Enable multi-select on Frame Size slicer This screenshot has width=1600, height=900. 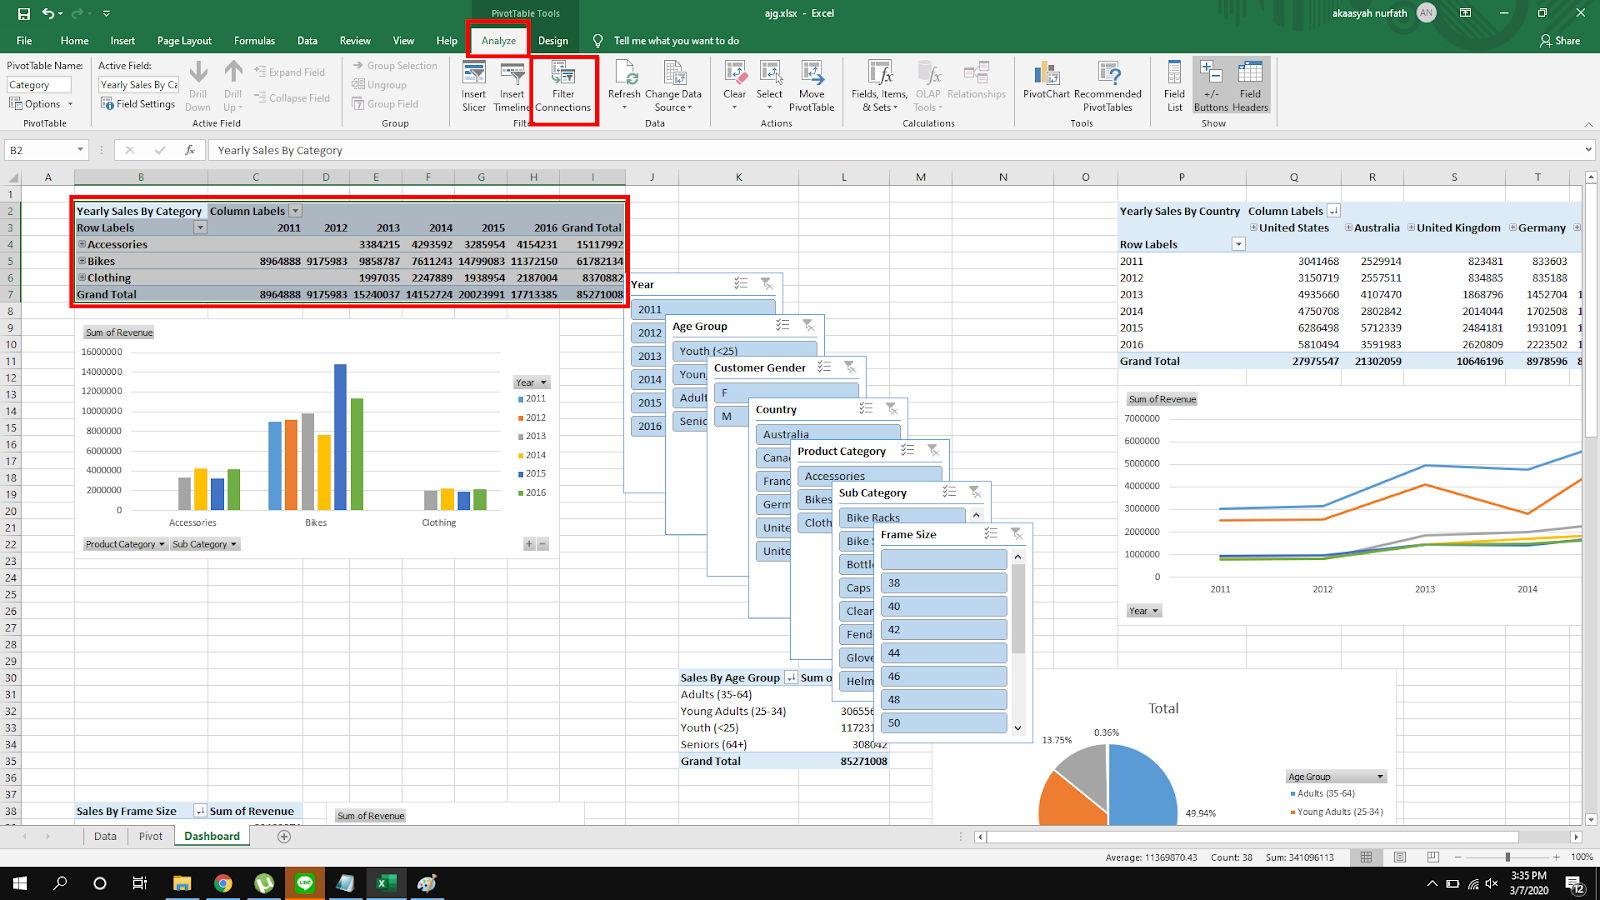tap(990, 534)
